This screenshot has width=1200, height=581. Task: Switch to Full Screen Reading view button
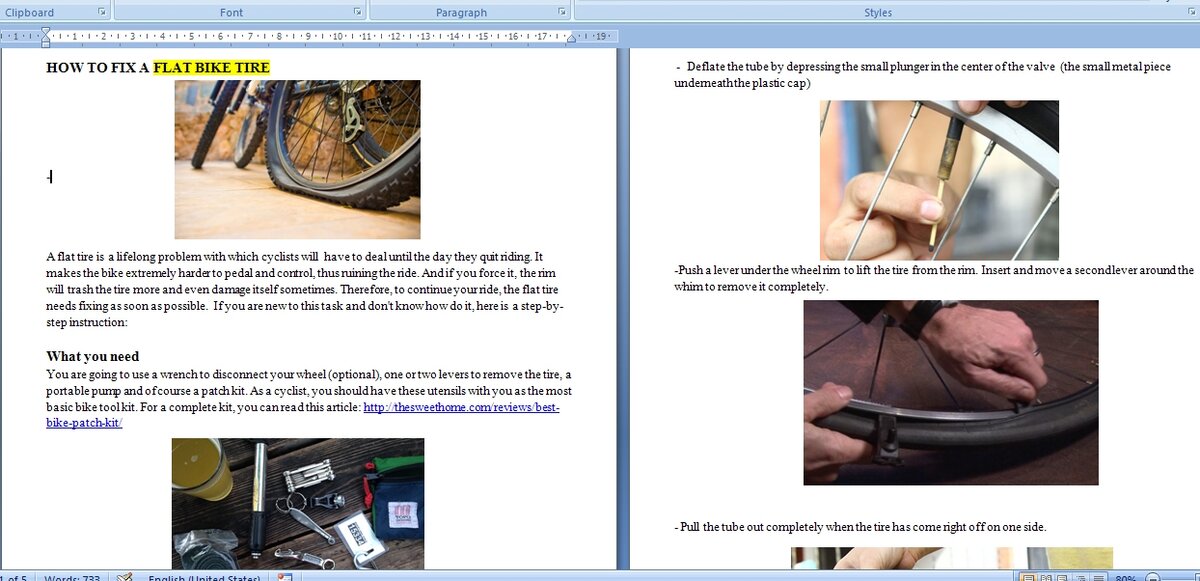tap(1045, 577)
